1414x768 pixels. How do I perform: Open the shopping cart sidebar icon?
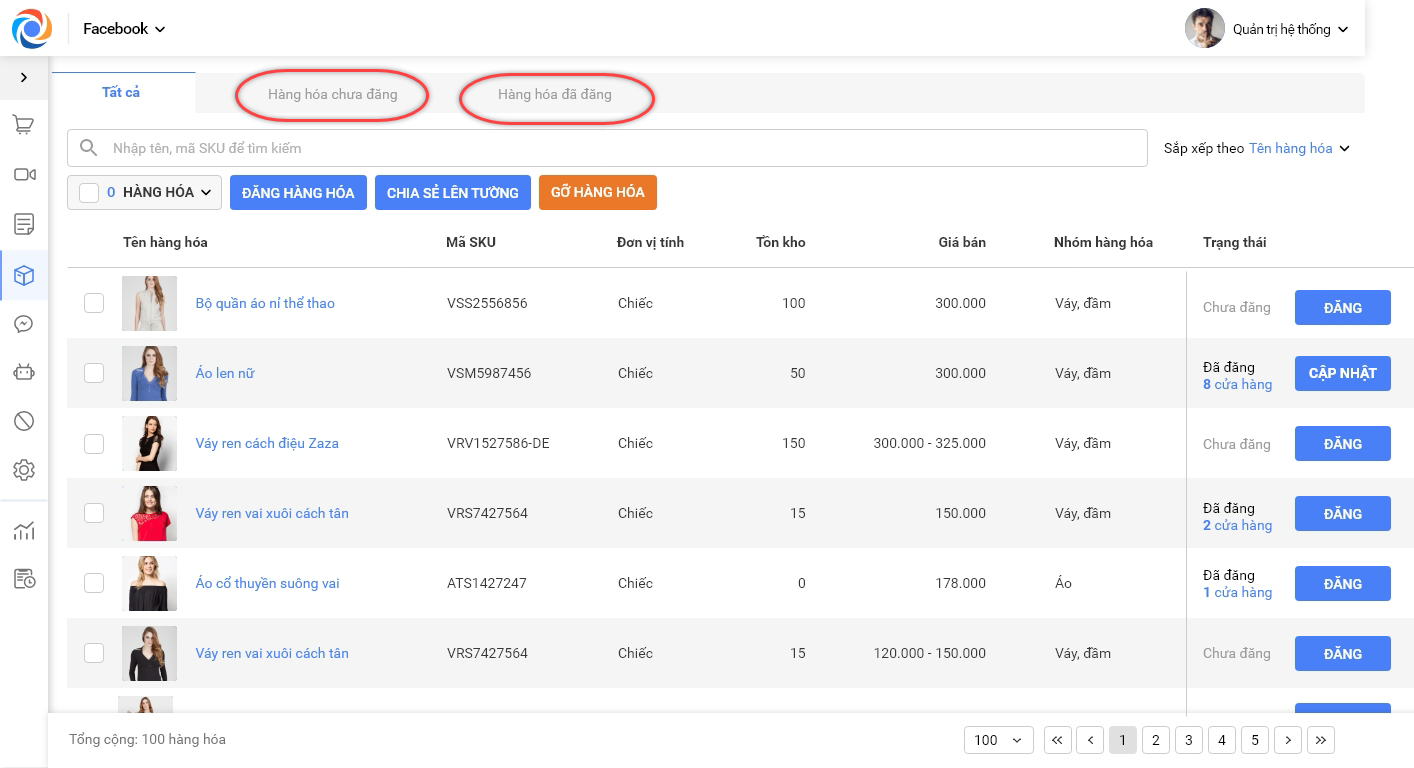[x=24, y=125]
